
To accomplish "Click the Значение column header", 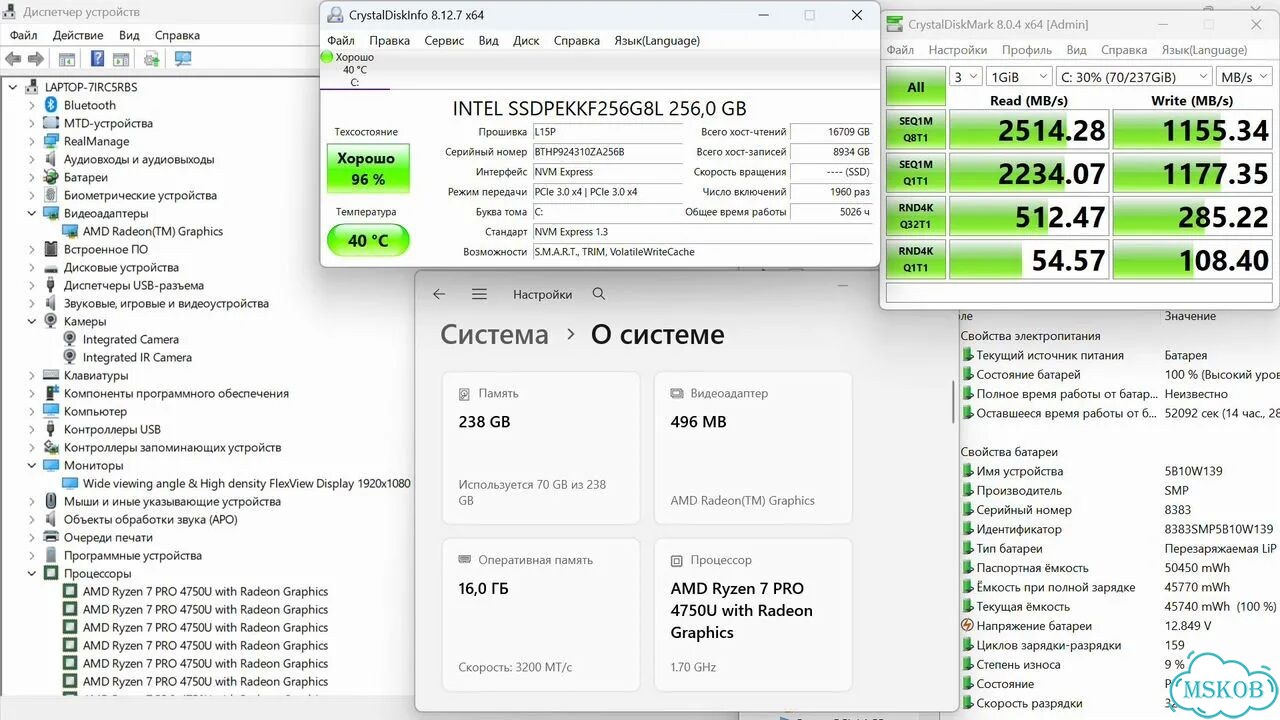I will tap(1190, 316).
